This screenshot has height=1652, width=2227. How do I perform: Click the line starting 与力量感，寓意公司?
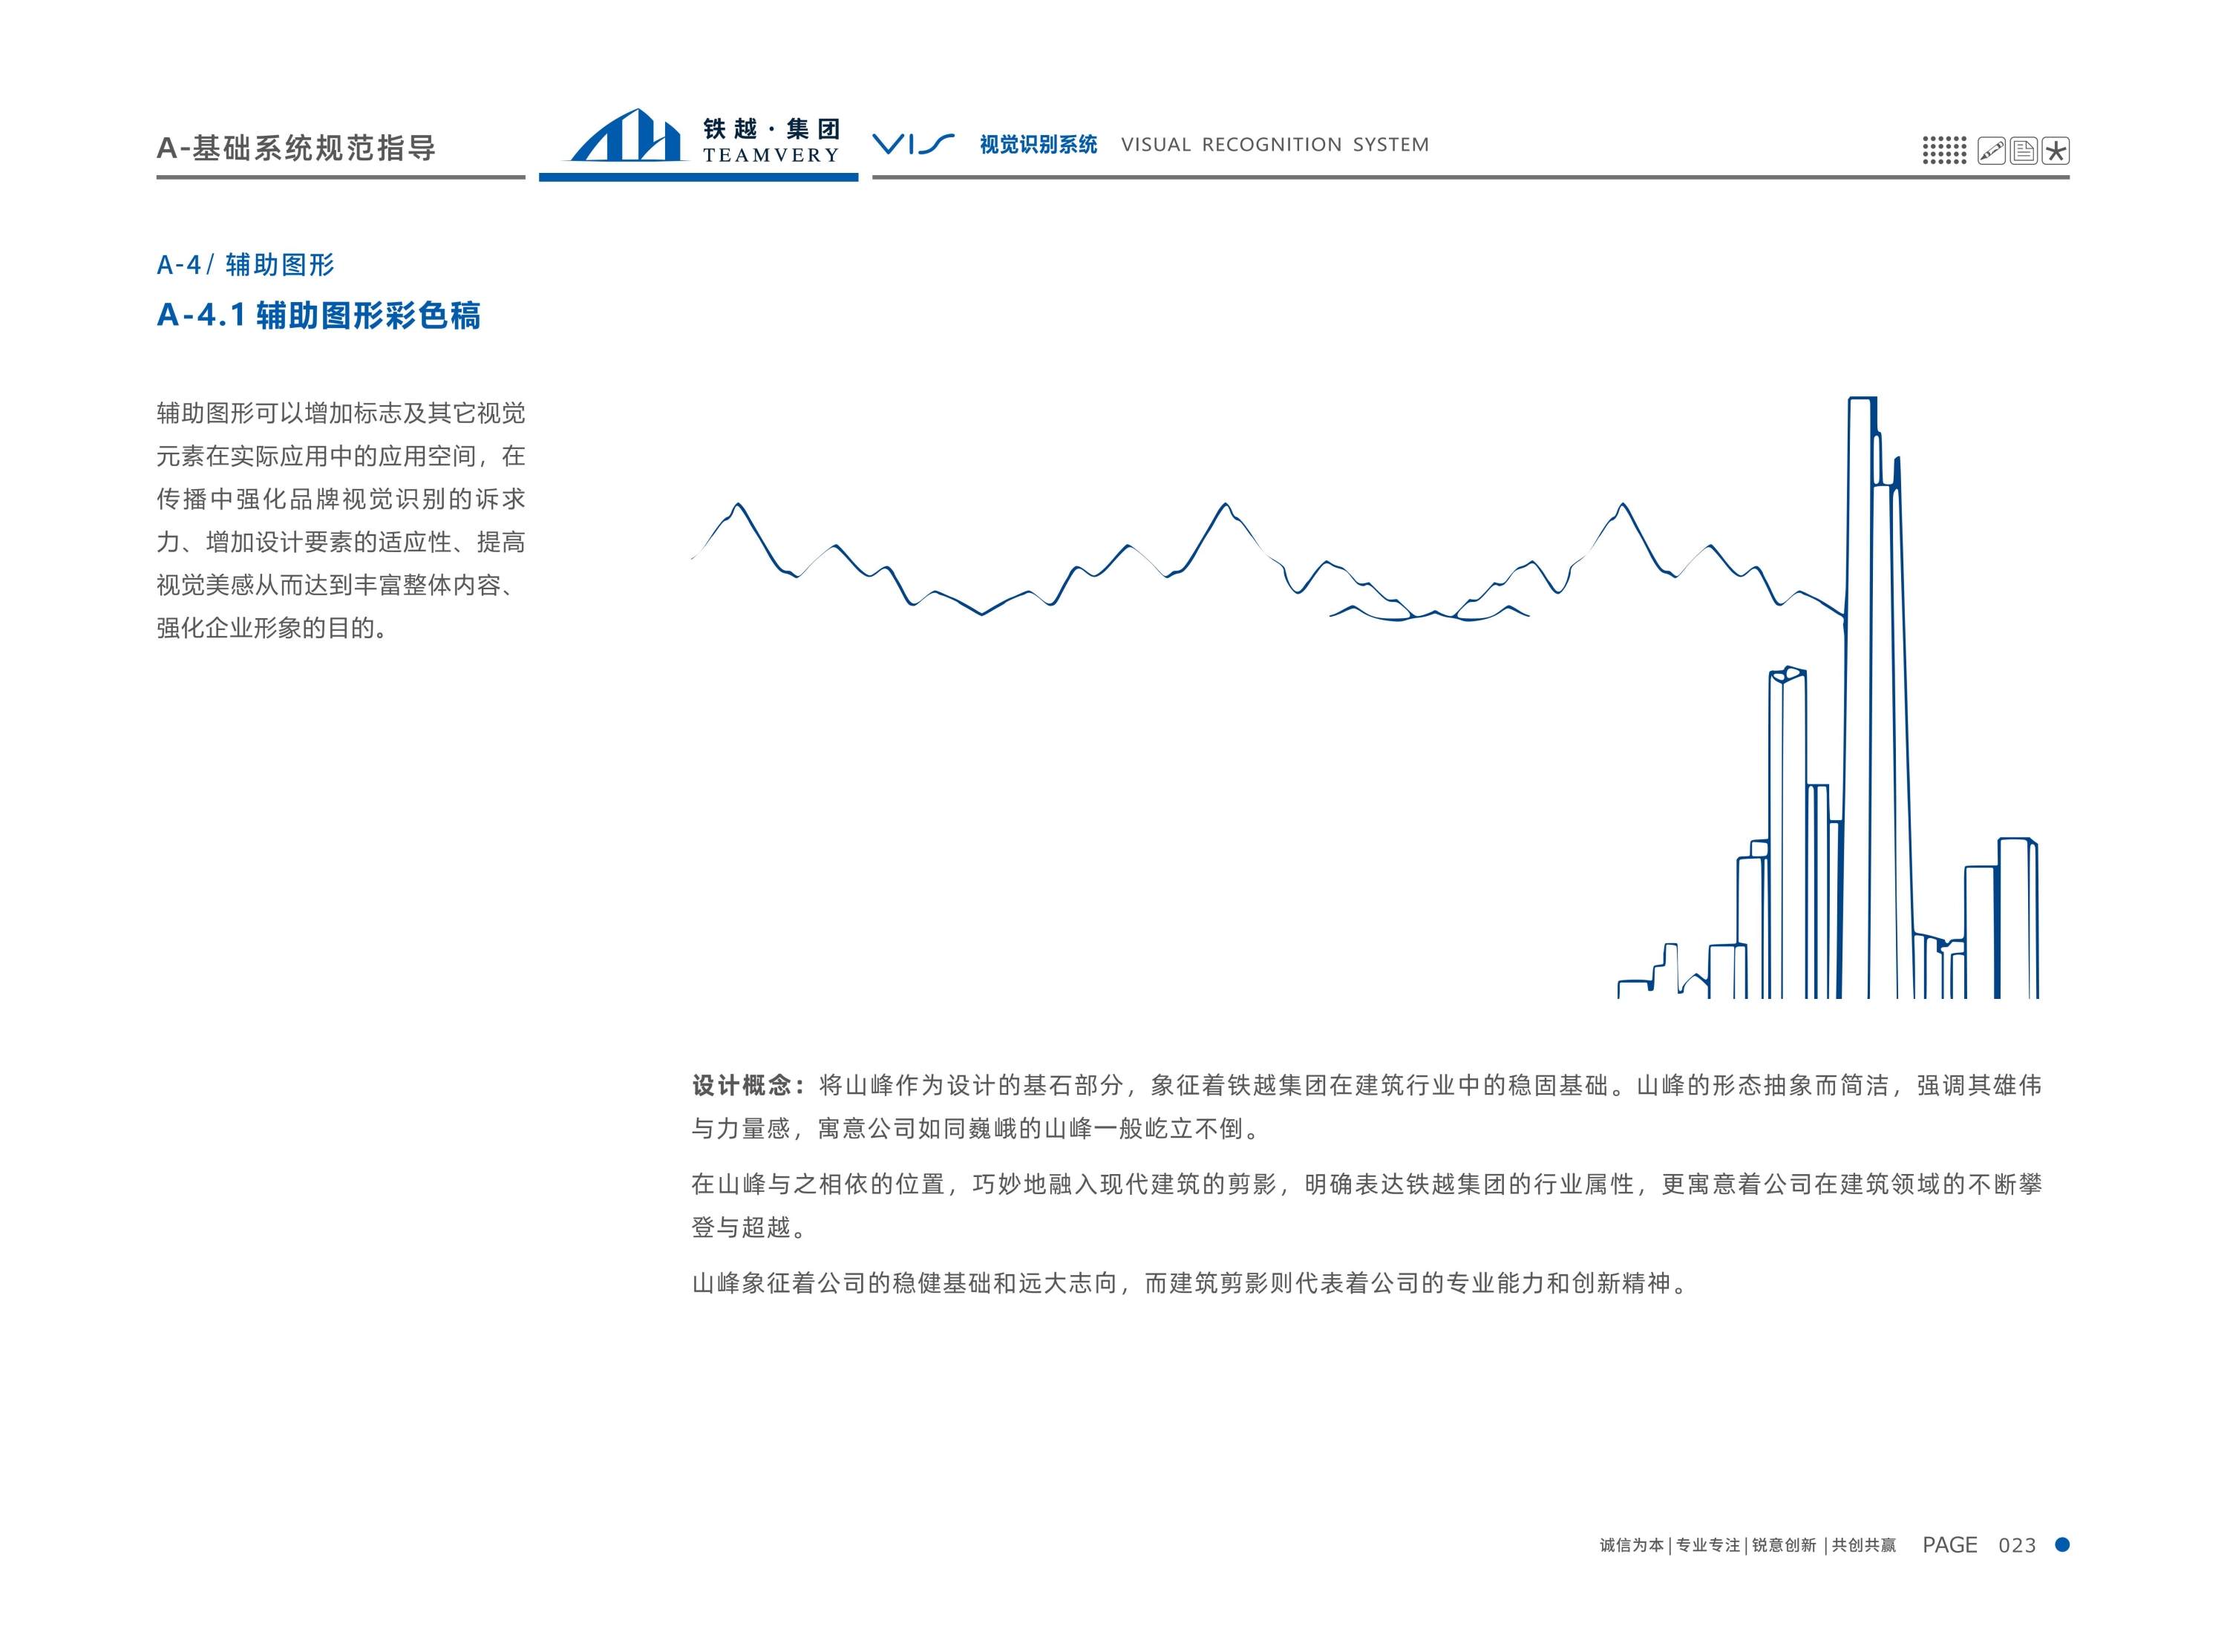pyautogui.click(x=976, y=1129)
